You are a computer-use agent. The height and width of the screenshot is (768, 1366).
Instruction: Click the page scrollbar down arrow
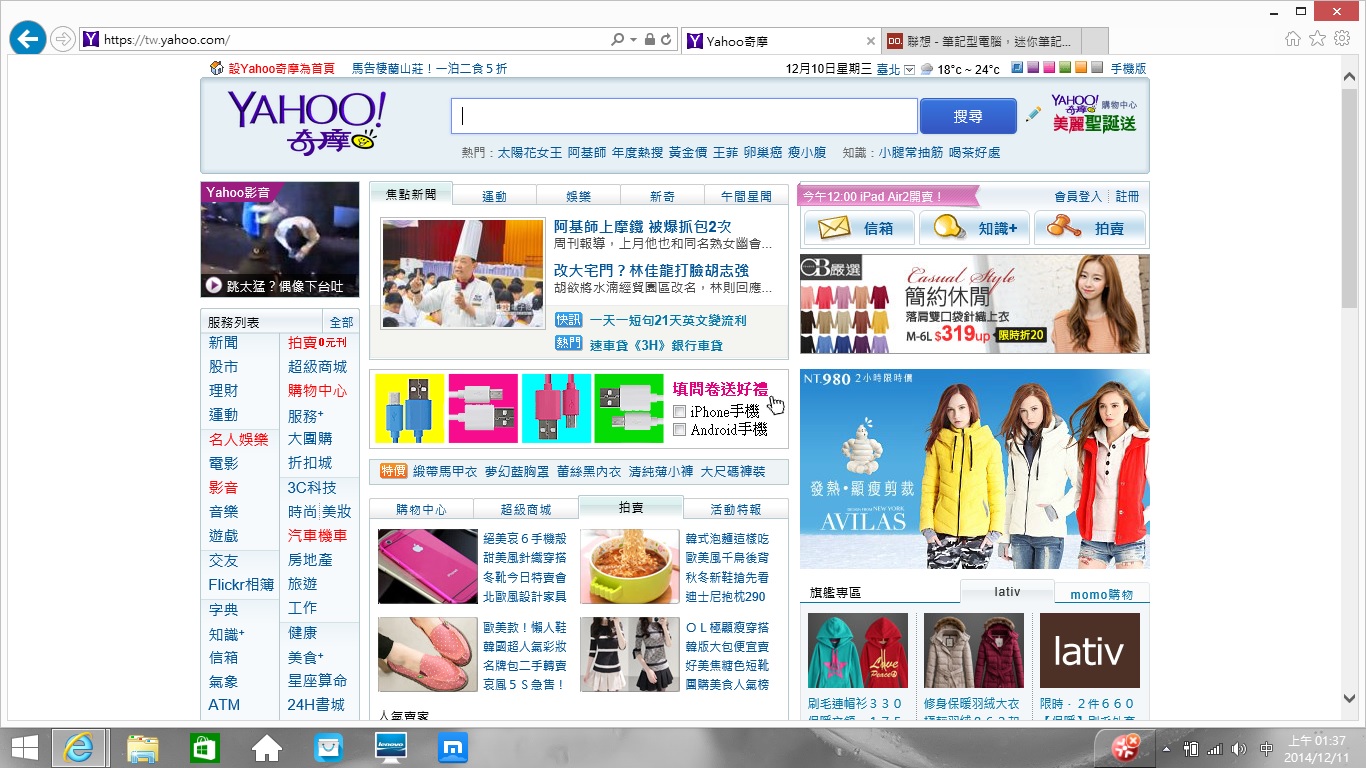(1349, 699)
